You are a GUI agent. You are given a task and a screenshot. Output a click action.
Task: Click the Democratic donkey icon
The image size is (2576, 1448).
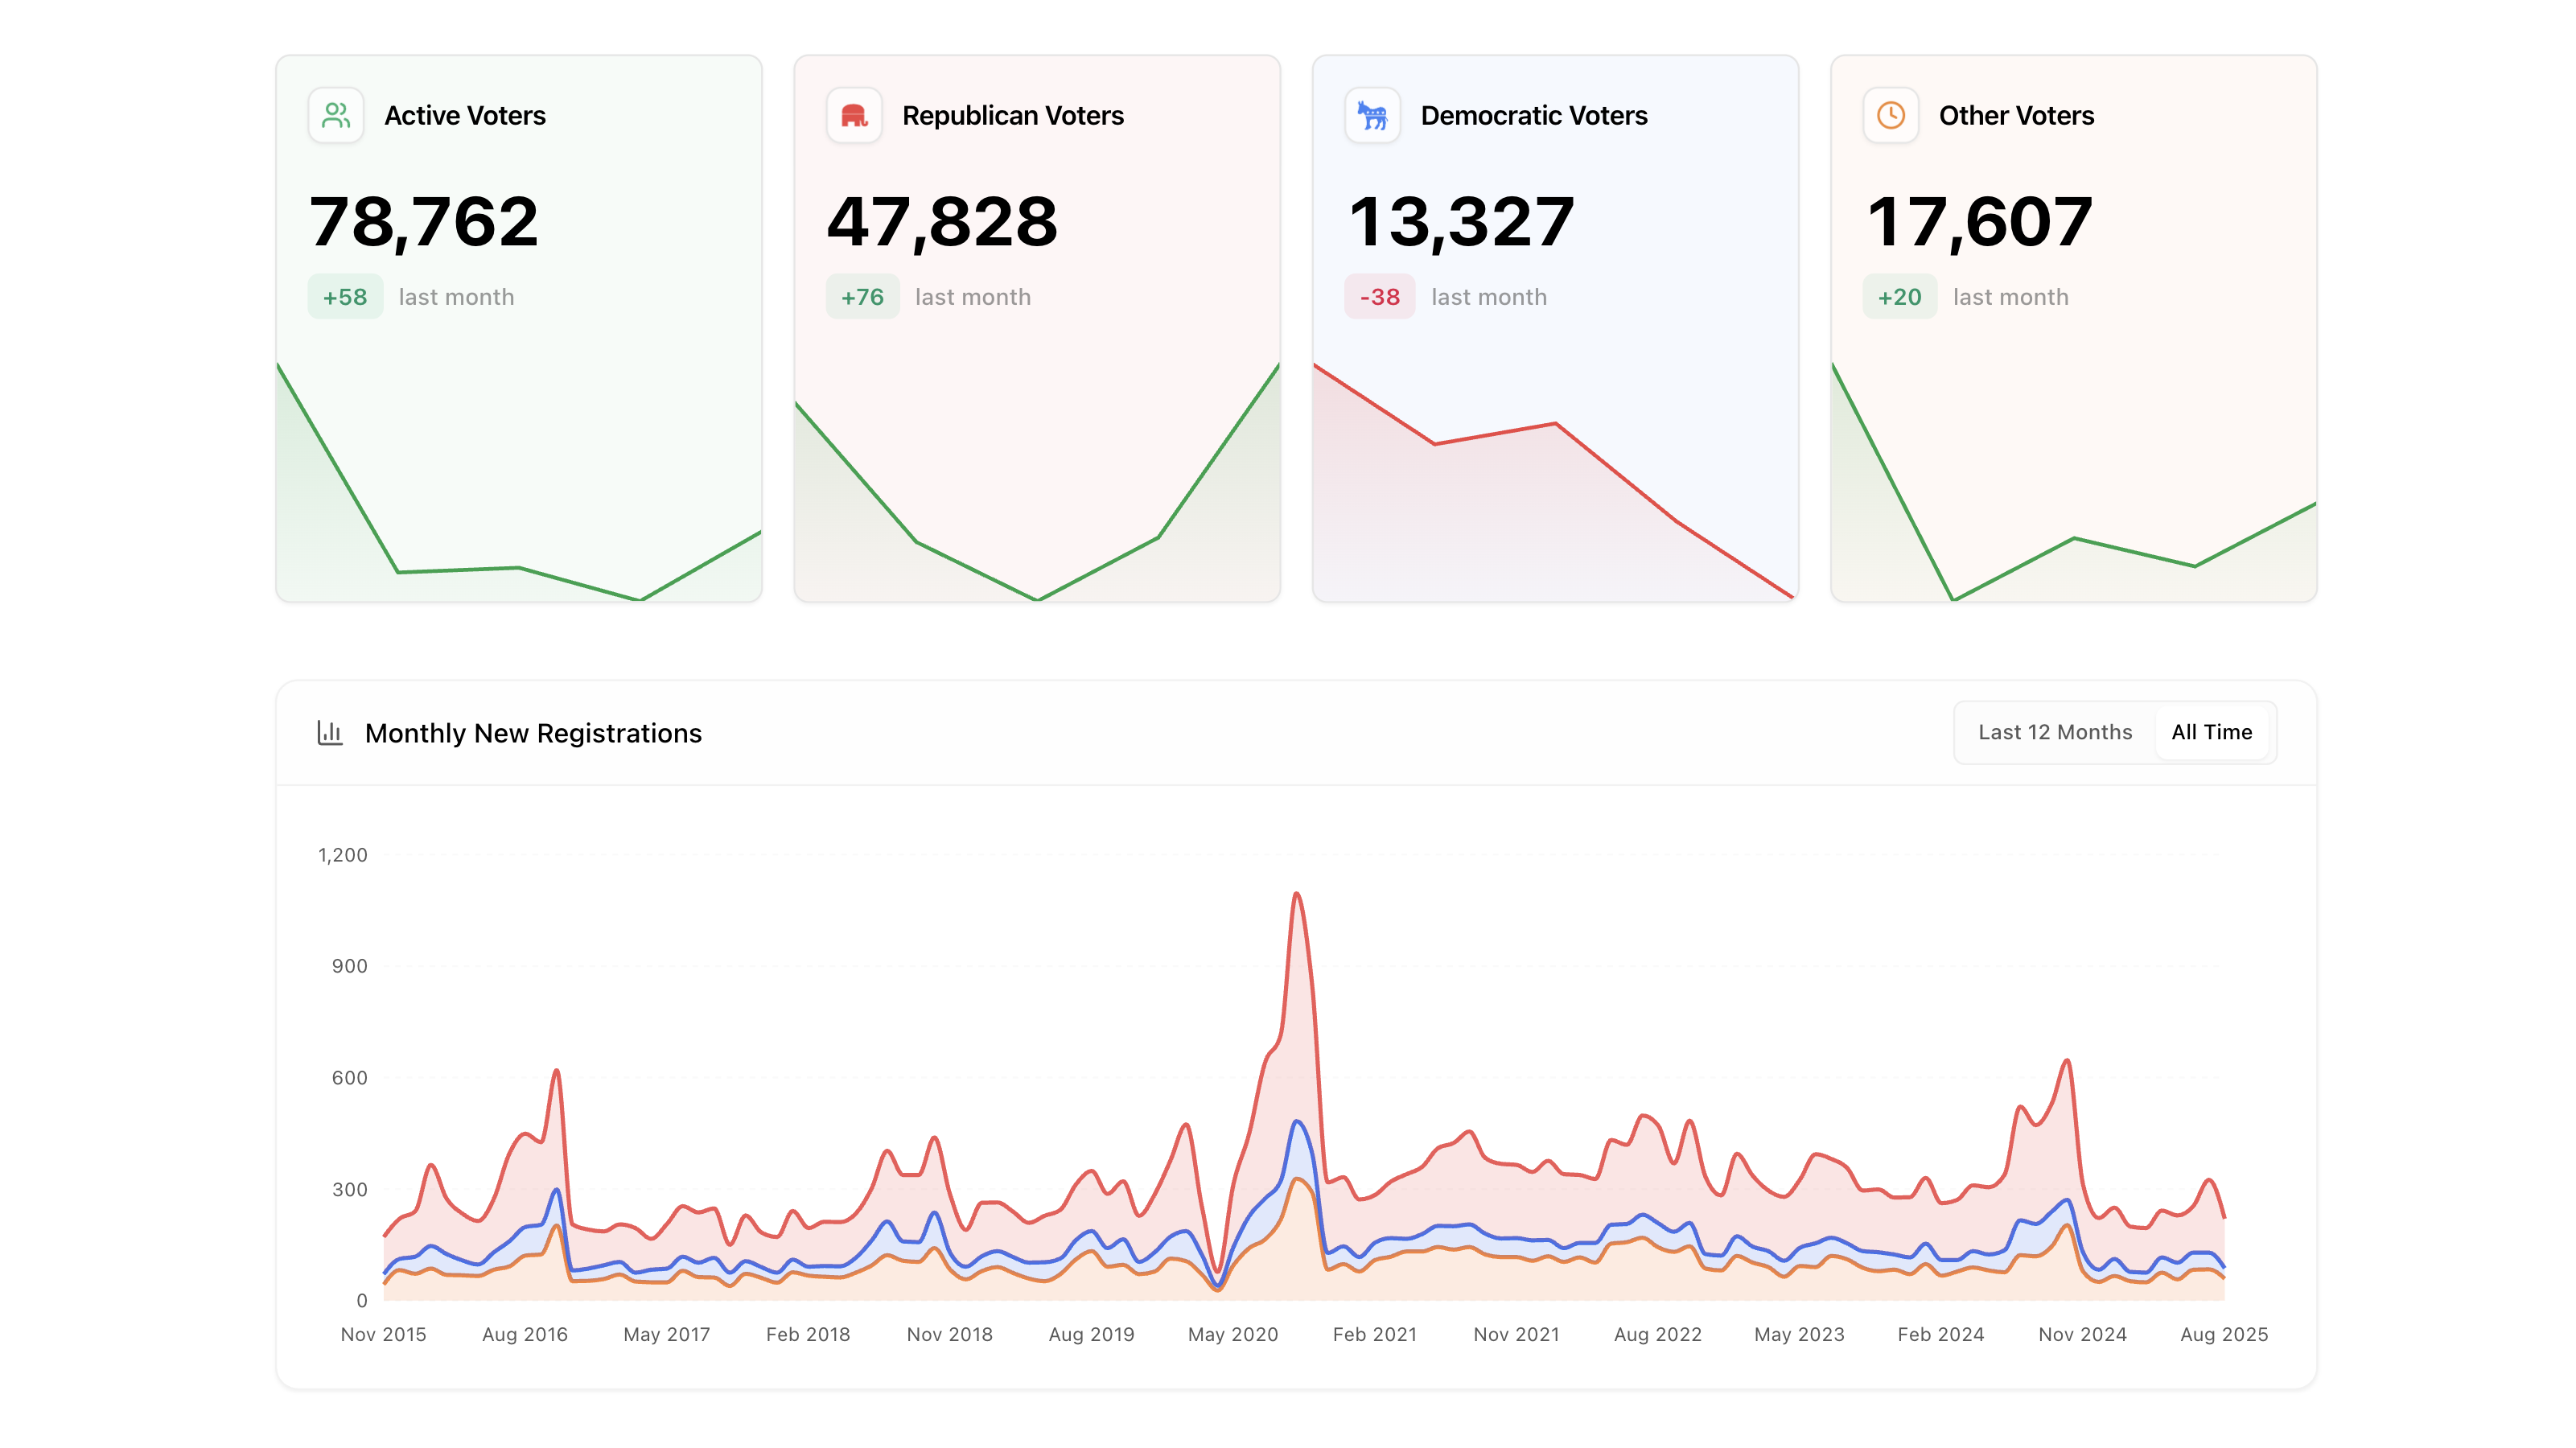click(1372, 115)
